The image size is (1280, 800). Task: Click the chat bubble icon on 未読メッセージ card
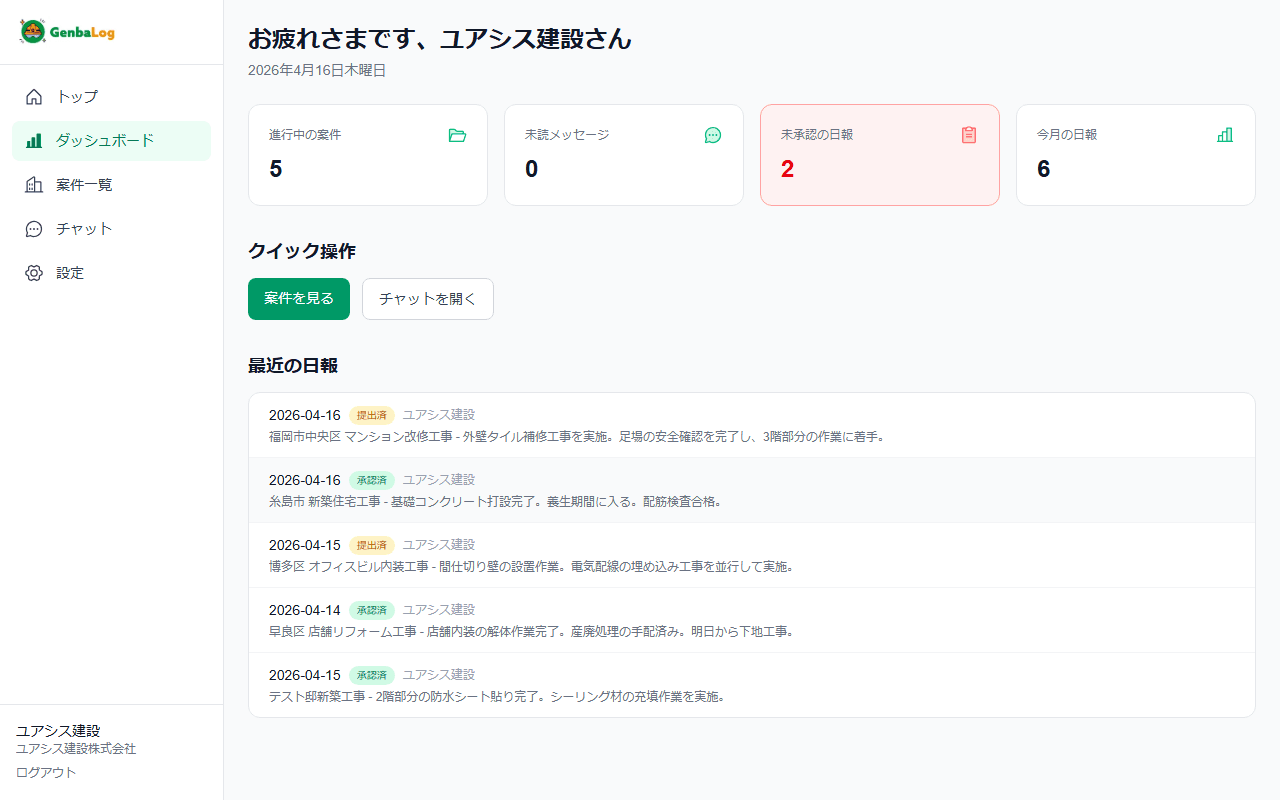(x=713, y=136)
